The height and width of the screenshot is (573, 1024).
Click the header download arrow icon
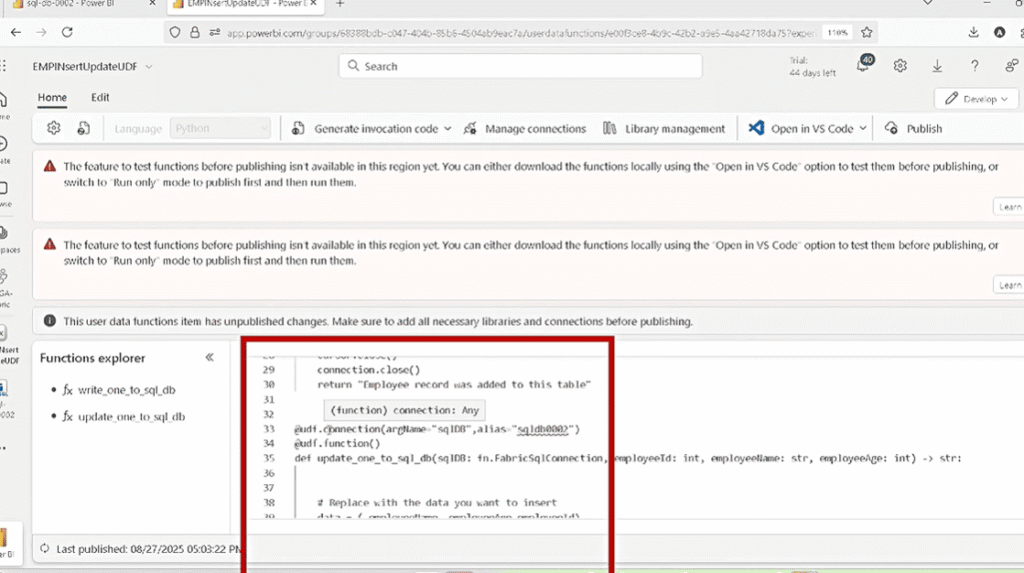tap(937, 65)
